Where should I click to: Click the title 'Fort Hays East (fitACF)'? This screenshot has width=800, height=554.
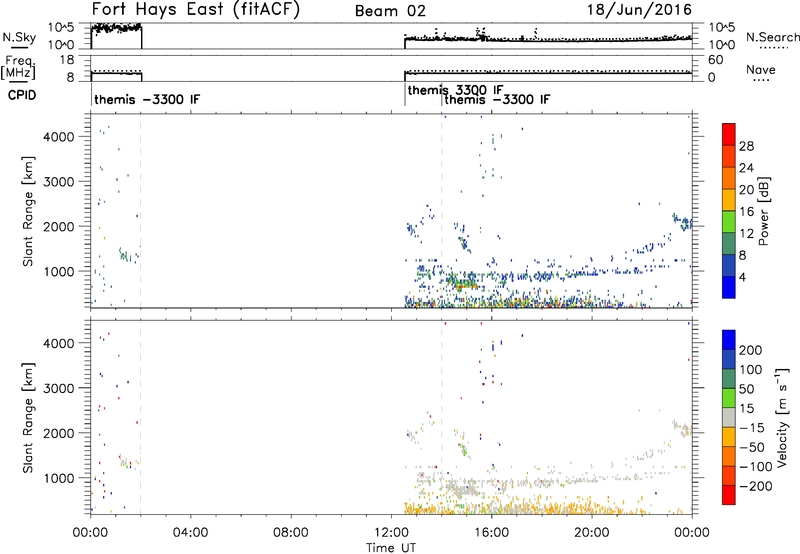[x=195, y=9]
